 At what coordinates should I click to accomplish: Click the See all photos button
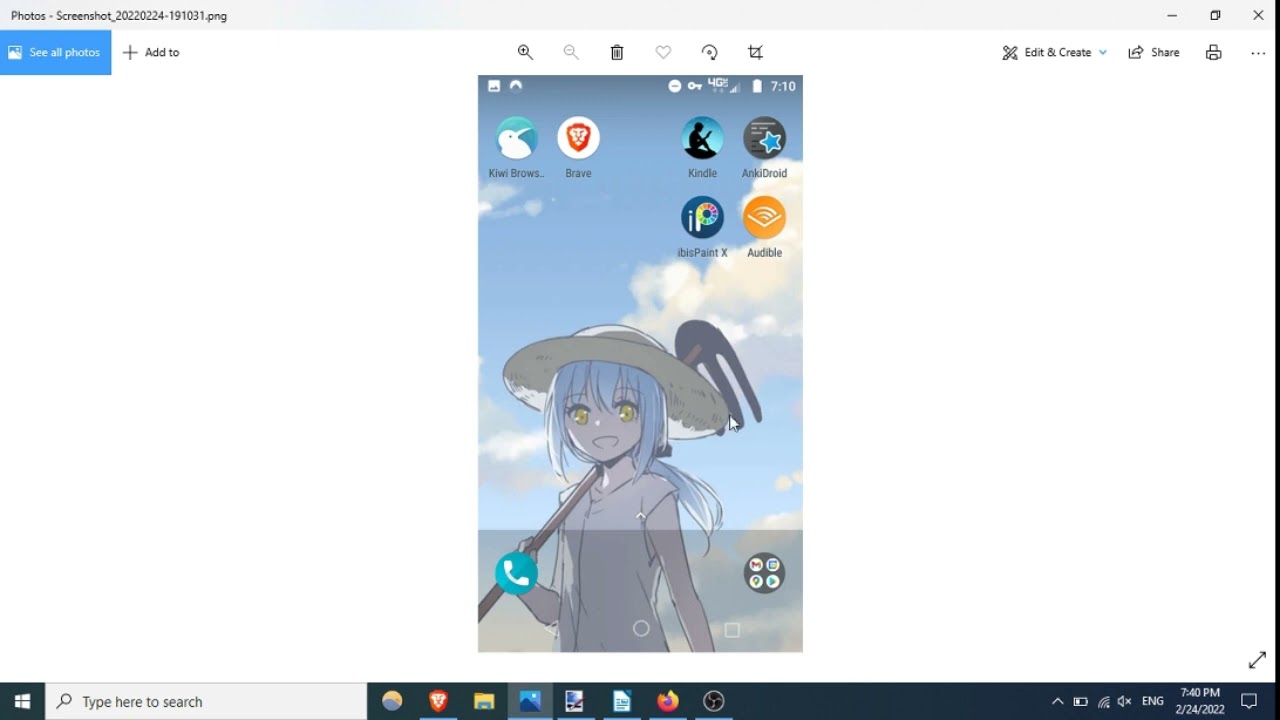tap(56, 52)
